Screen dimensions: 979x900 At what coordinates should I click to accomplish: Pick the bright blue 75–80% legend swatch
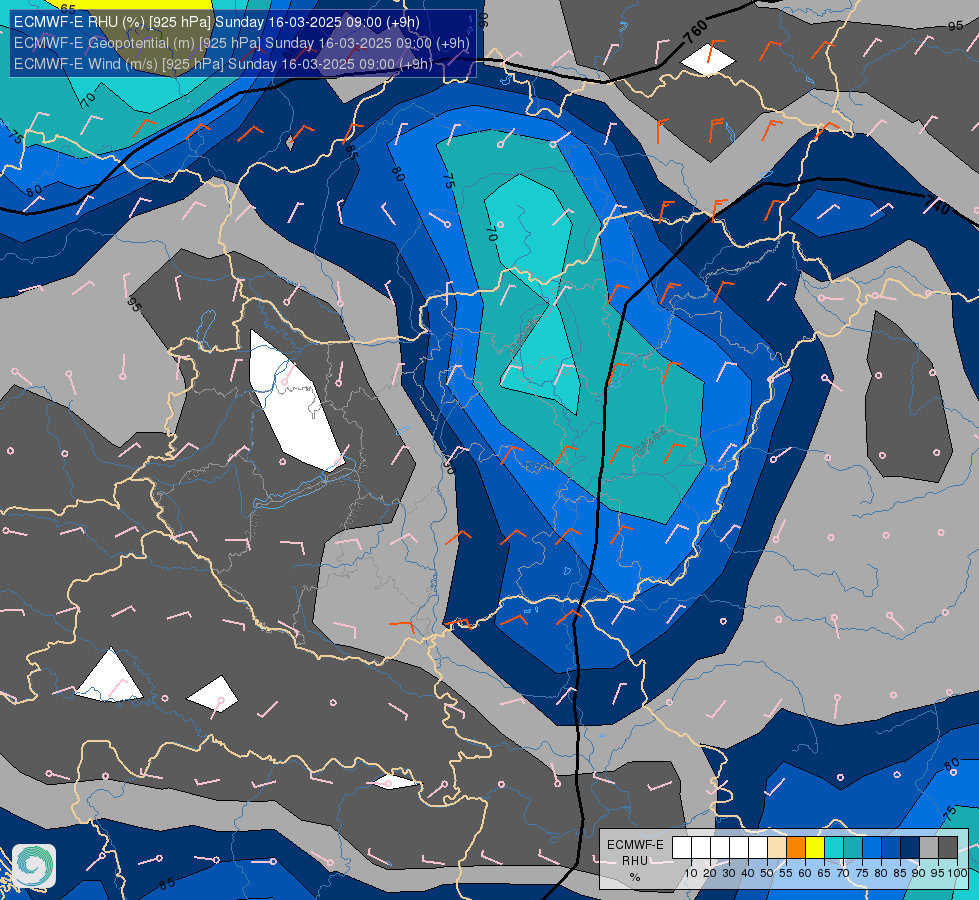pos(872,848)
